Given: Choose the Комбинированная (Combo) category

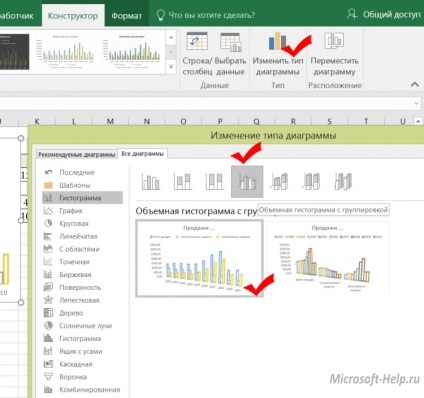Looking at the screenshot, I should (x=82, y=390).
